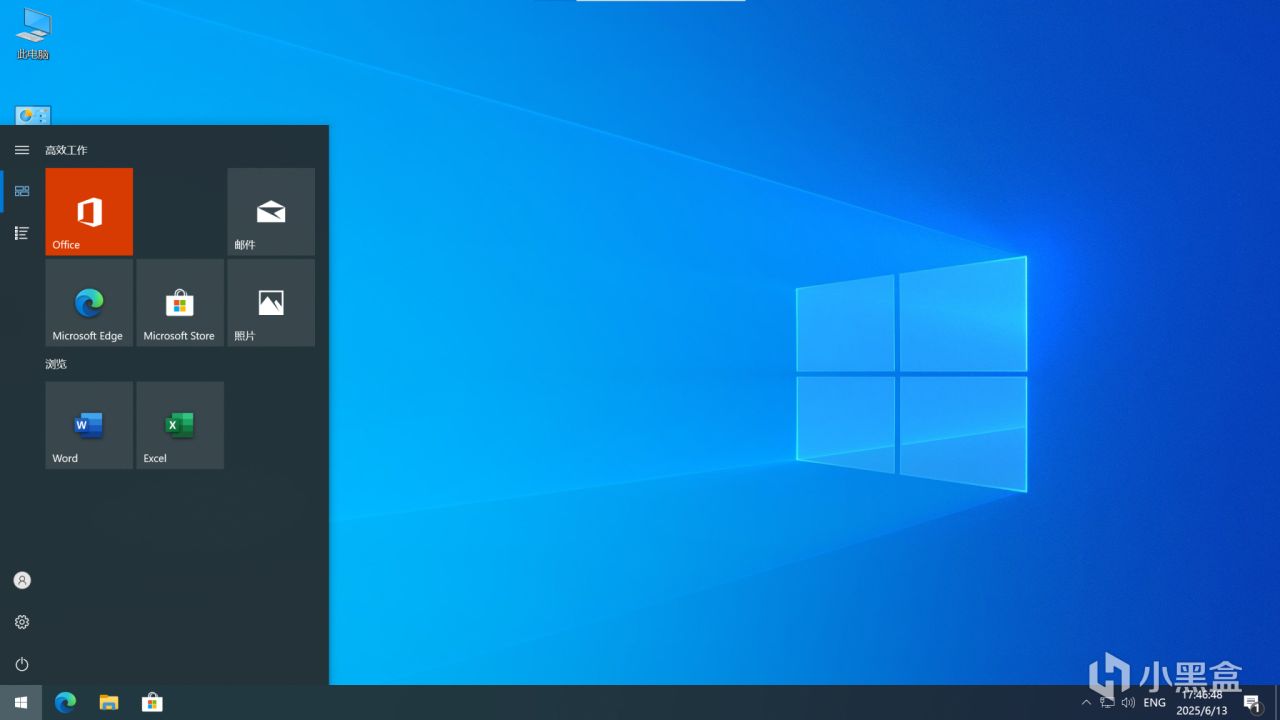This screenshot has width=1280, height=720.
Task: Click the Power icon in Start menu
Action: click(22, 664)
